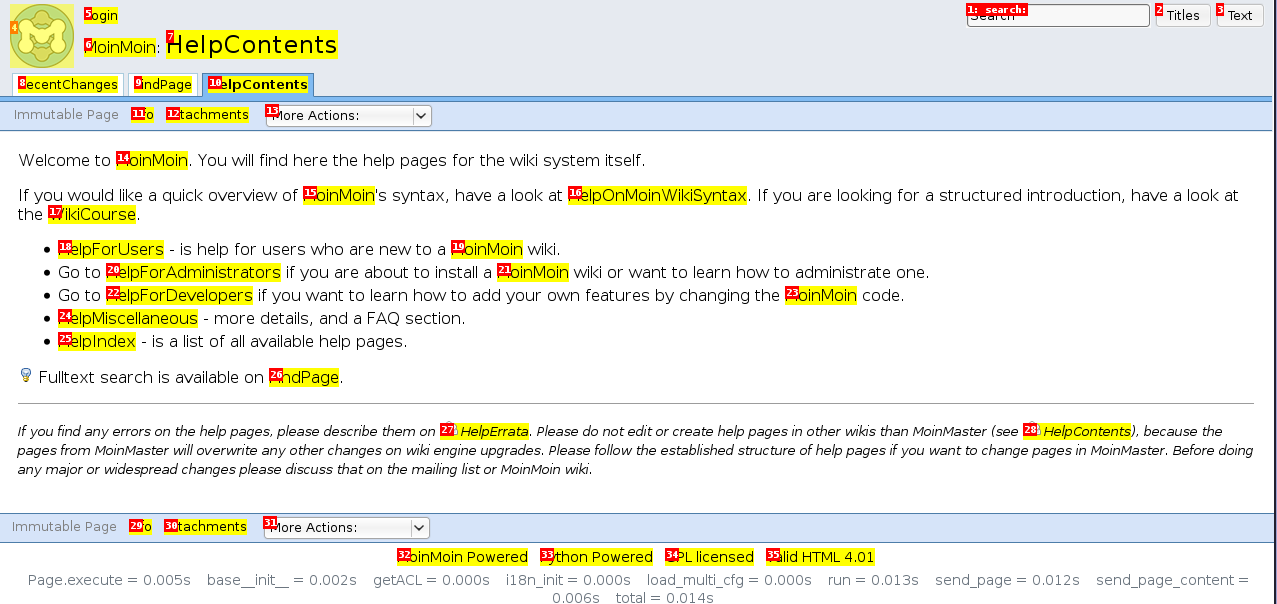Open the HelpOnMoinWikiSyntax link
The height and width of the screenshot is (604, 1277).
pyautogui.click(x=658, y=196)
